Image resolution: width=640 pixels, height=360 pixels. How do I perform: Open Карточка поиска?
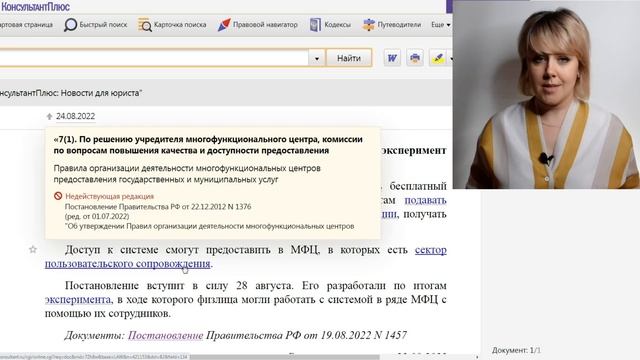(172, 25)
